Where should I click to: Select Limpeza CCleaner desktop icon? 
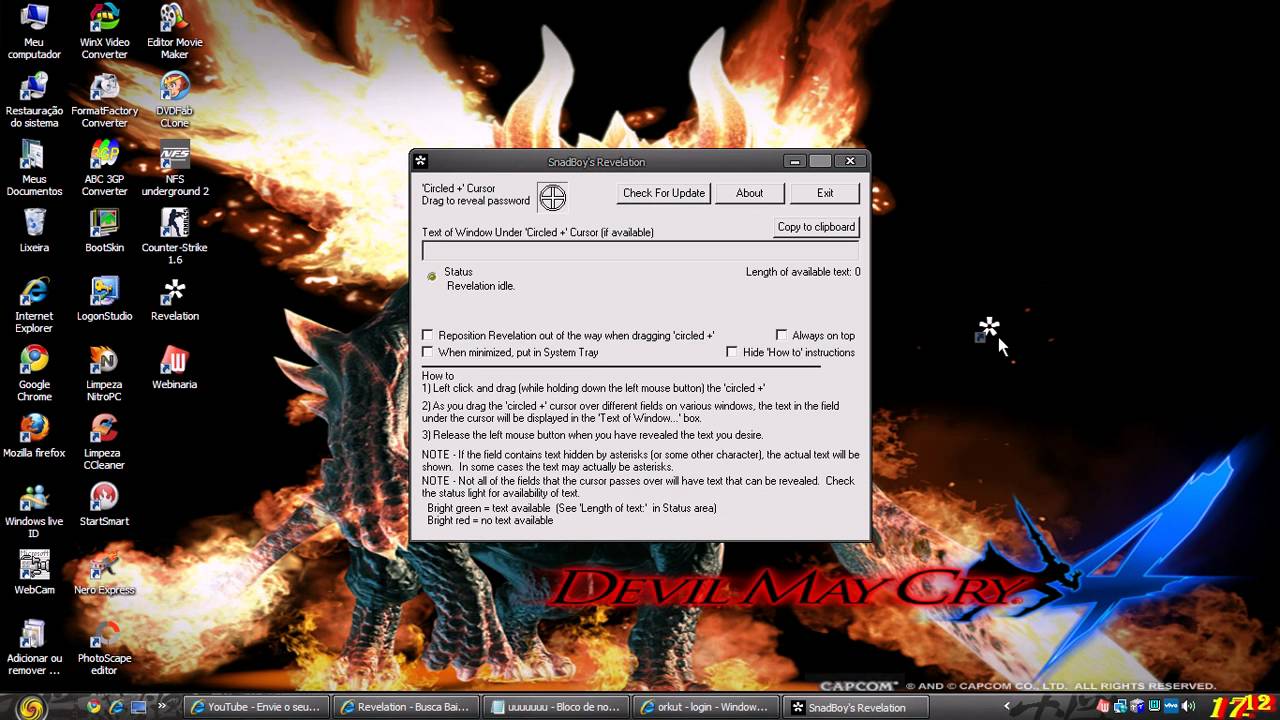104,442
